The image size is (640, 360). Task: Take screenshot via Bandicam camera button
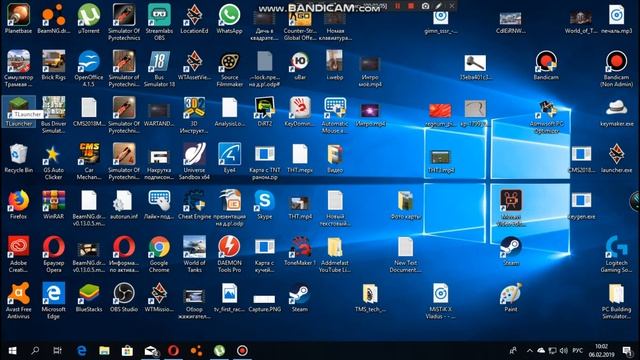coord(425,6)
